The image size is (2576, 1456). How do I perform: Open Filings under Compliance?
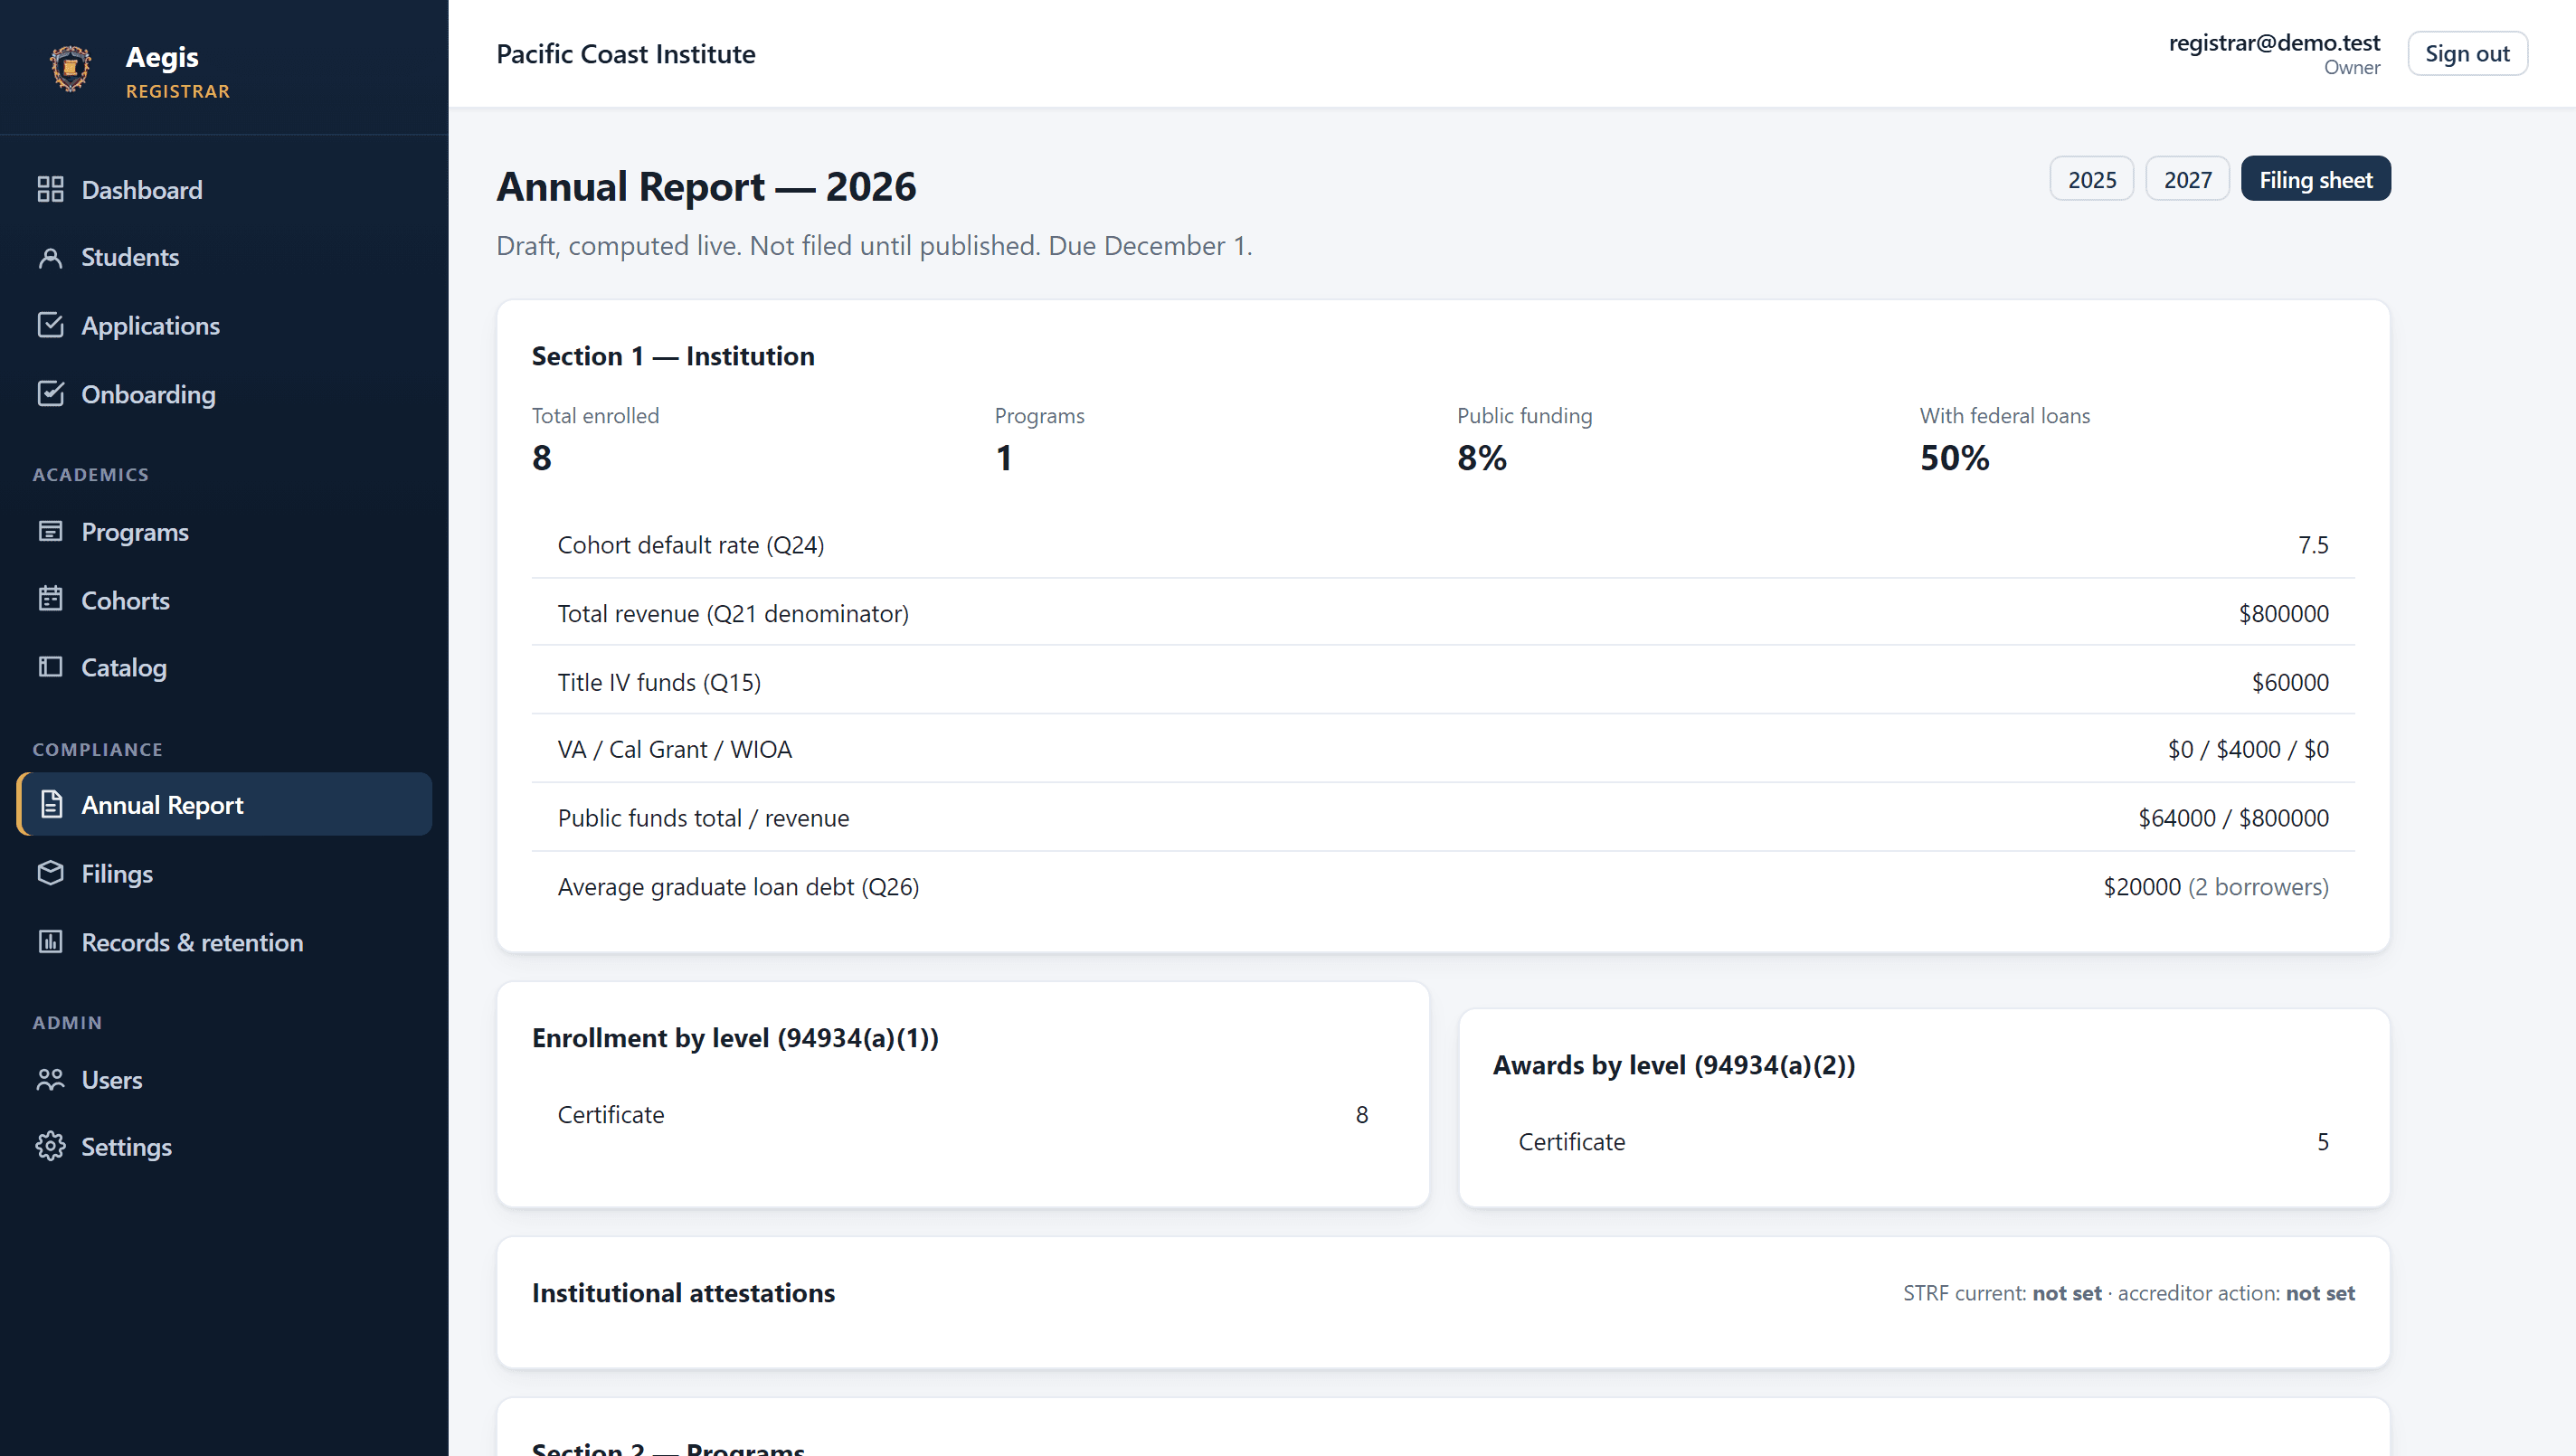224,873
